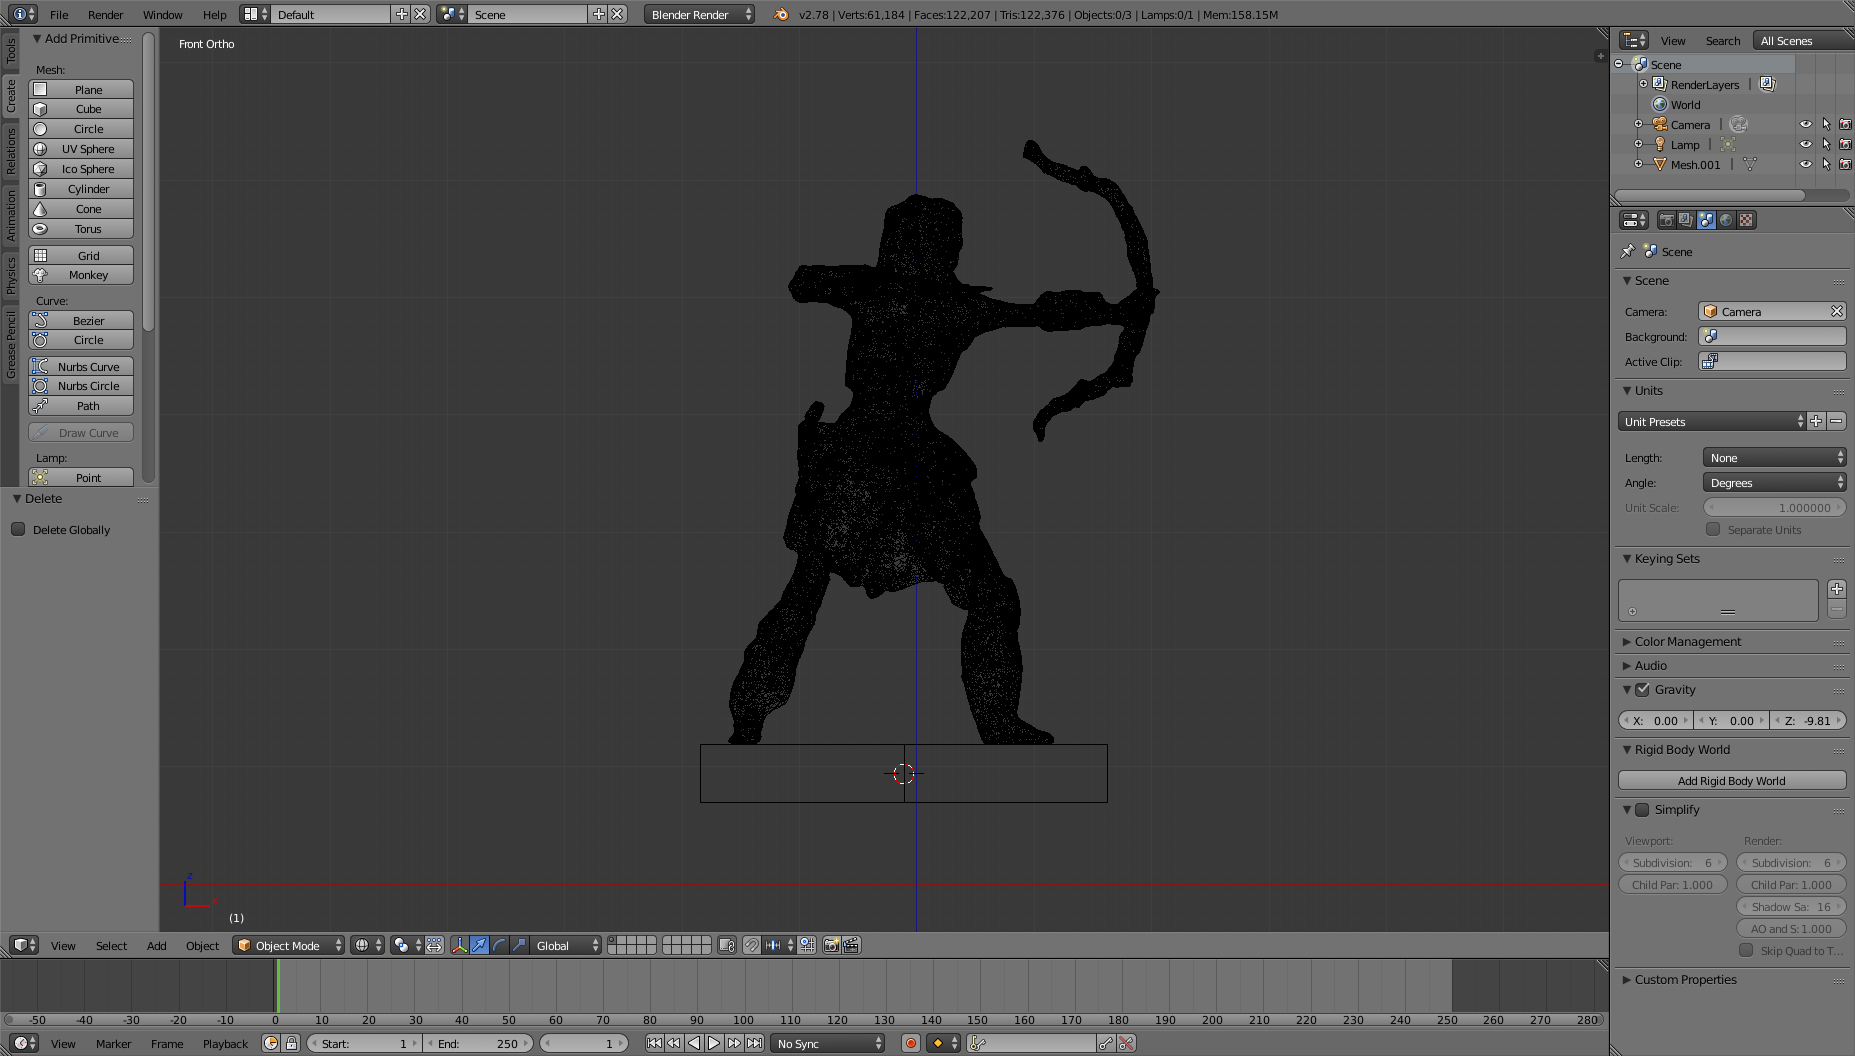Screen dimensions: 1855x1056
Task: Toggle selectability arrow for Lamp
Action: tap(1826, 144)
